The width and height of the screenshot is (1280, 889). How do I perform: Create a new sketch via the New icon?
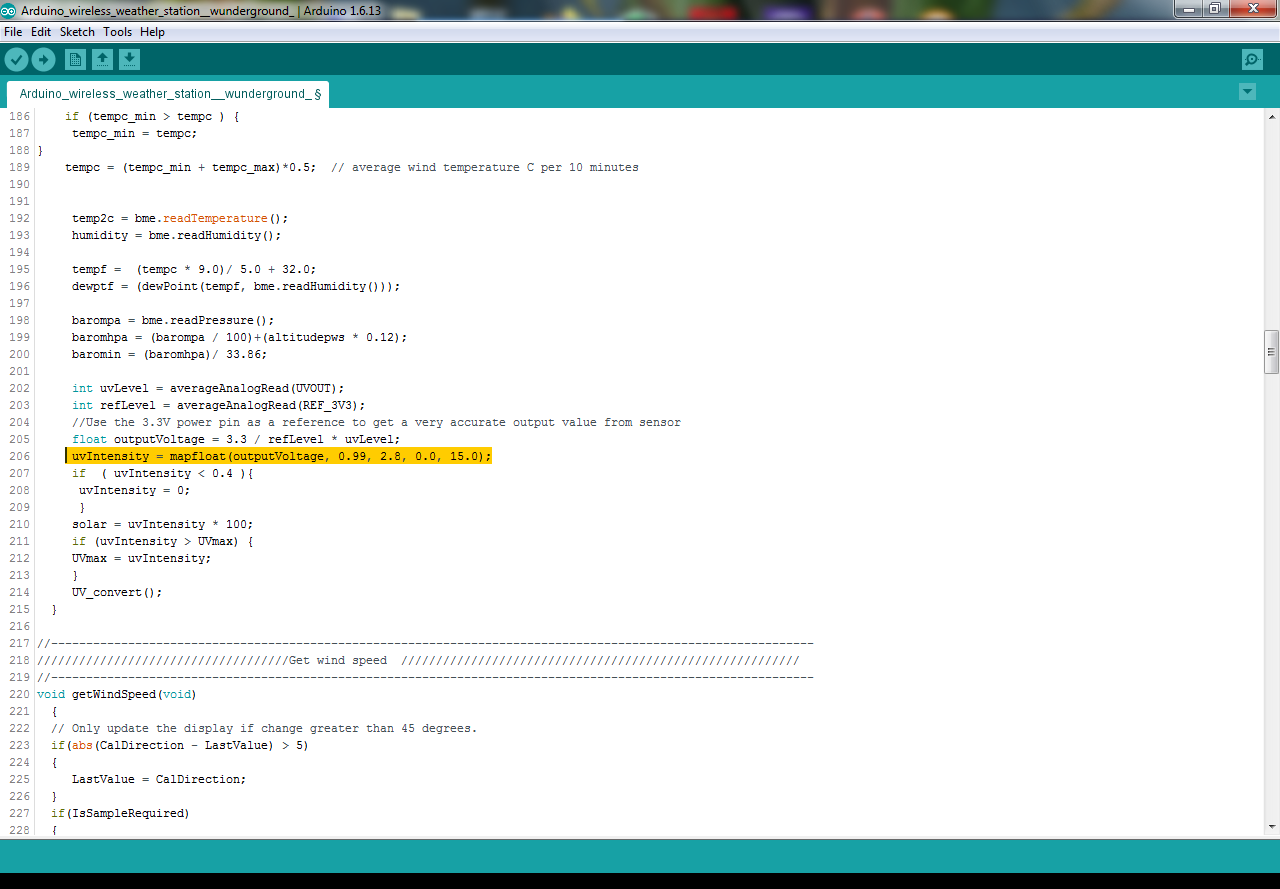[75, 59]
